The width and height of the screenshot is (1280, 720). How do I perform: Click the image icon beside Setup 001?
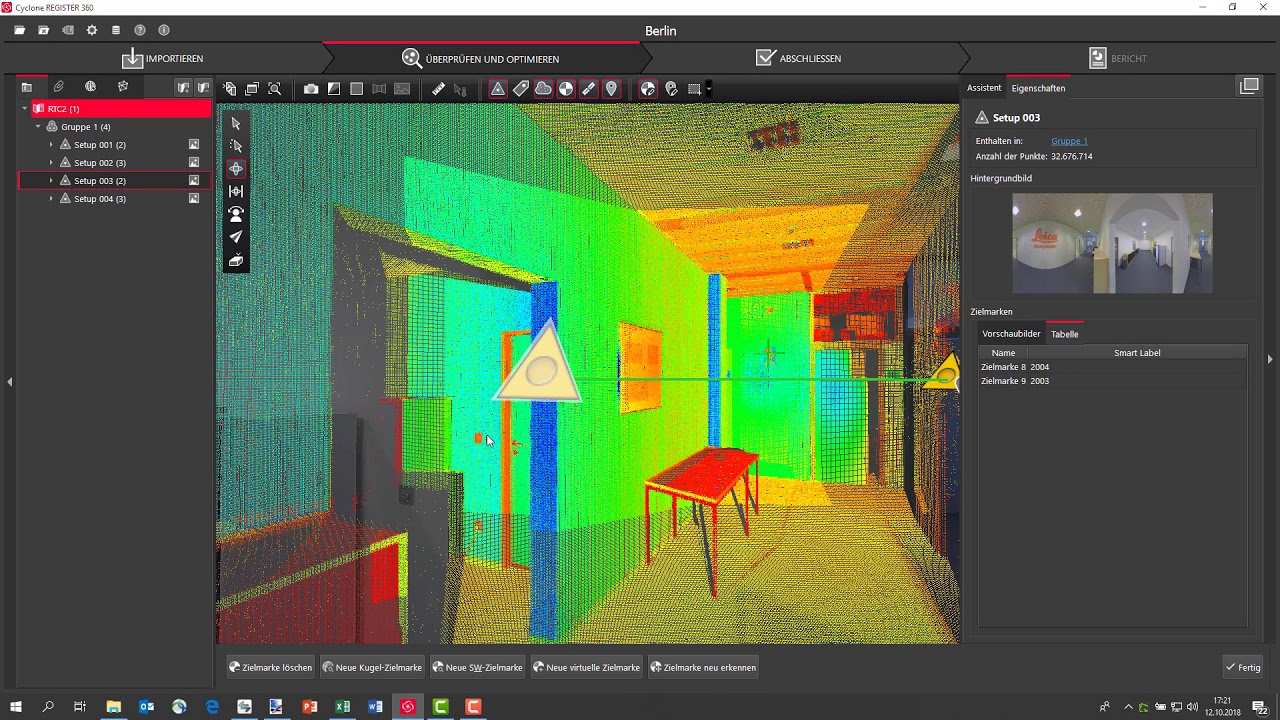coord(194,145)
